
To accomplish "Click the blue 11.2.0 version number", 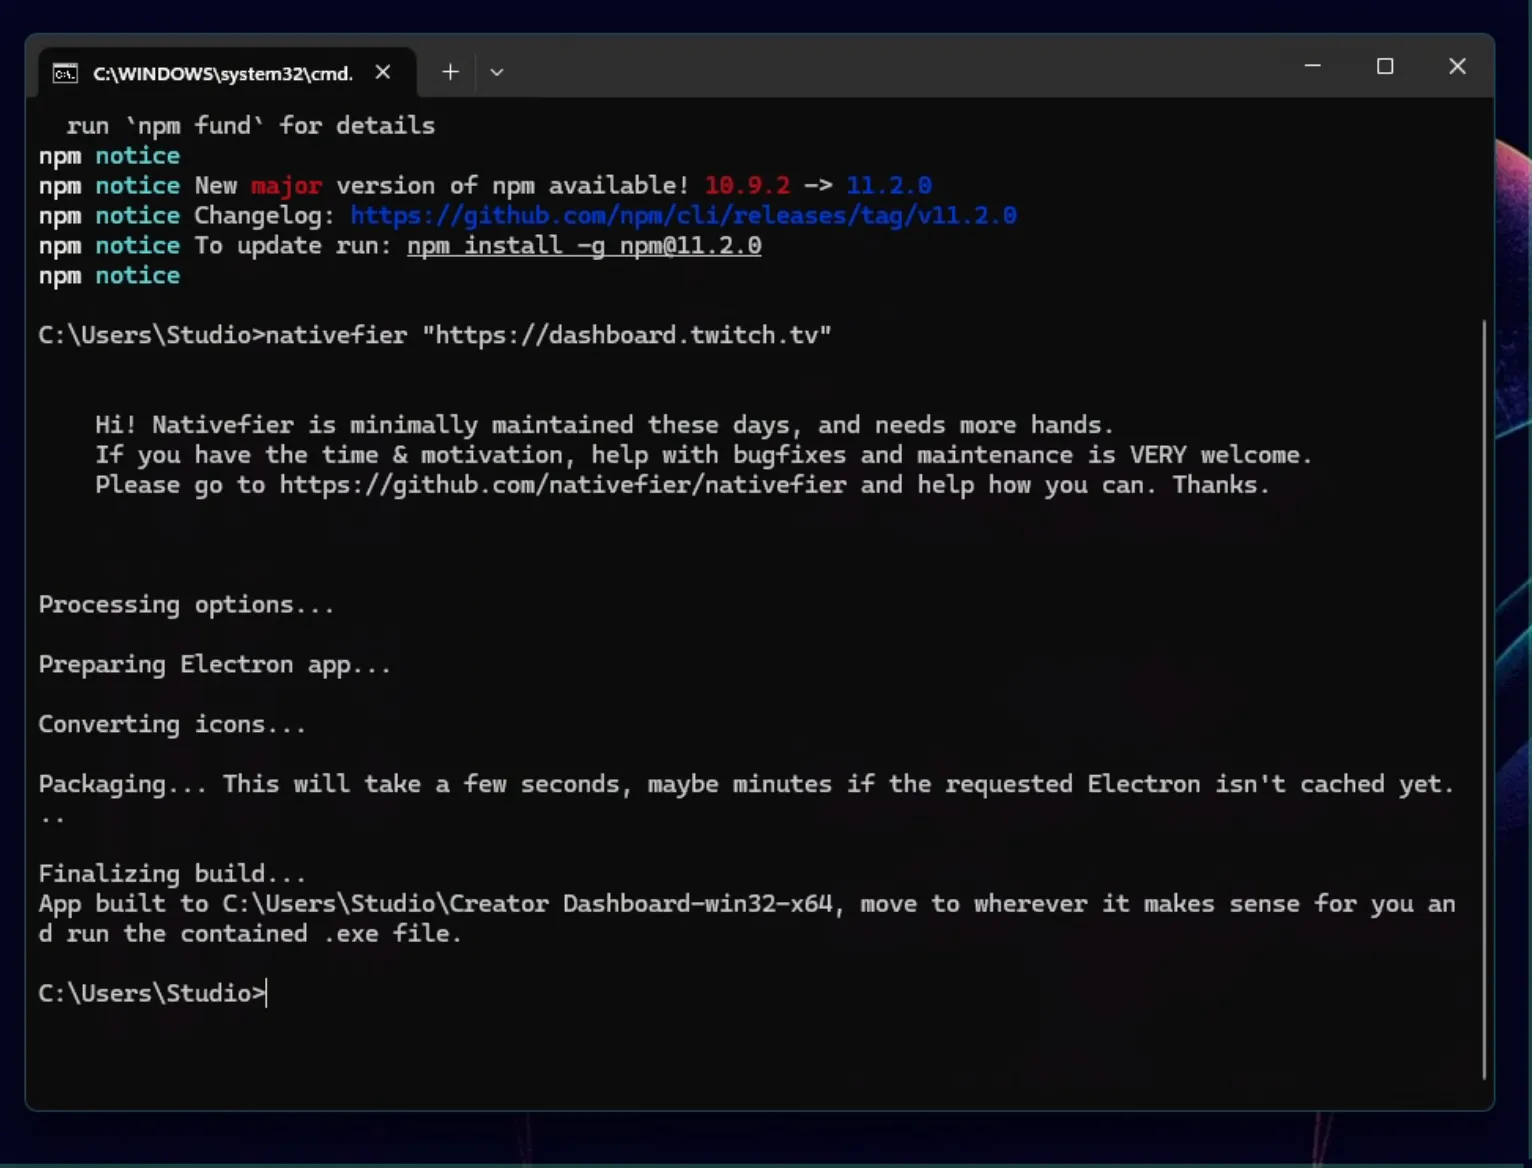I will (888, 185).
